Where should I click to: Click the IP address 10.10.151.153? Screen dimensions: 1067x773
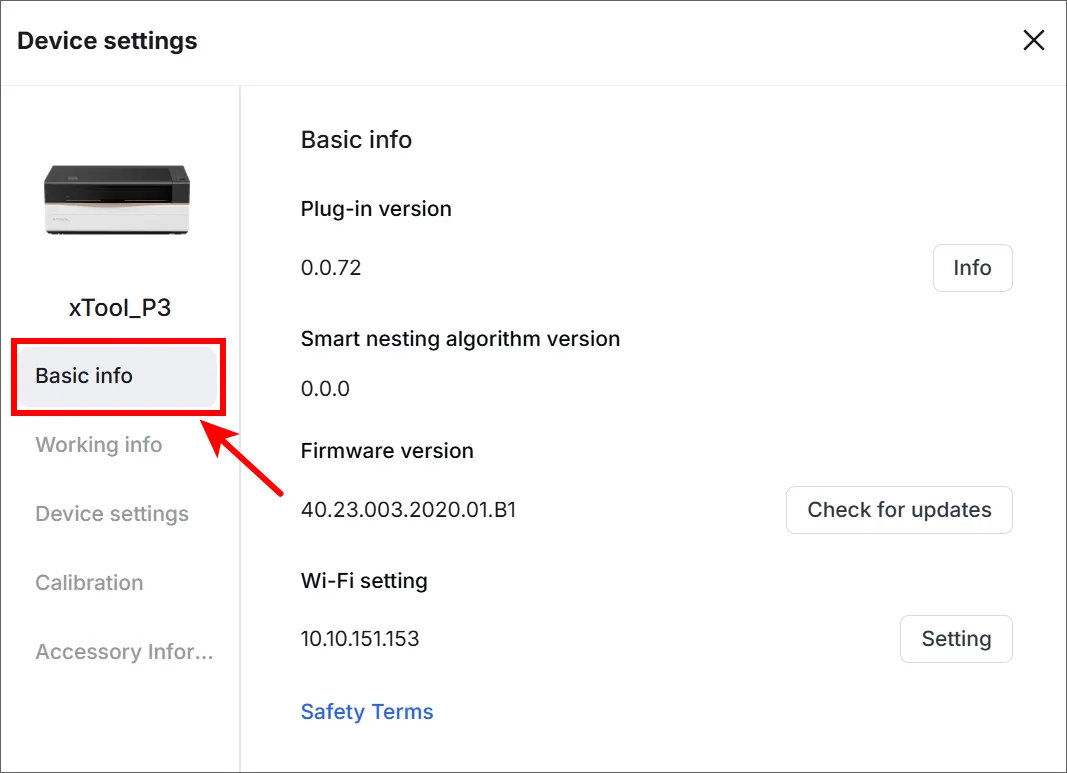click(x=360, y=639)
